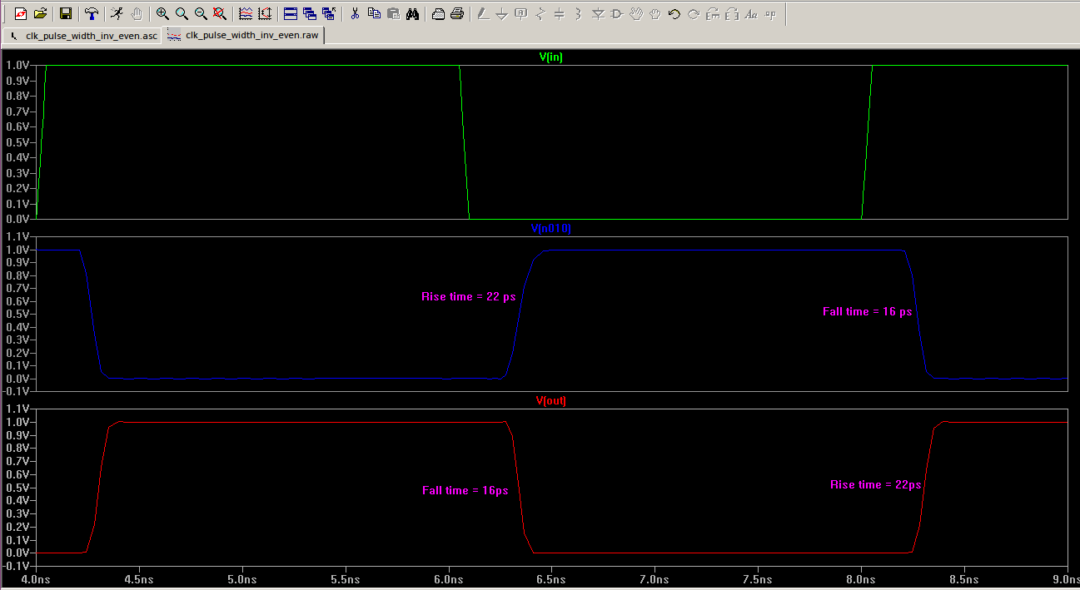
Task: Click the Label Net icon
Action: point(521,14)
